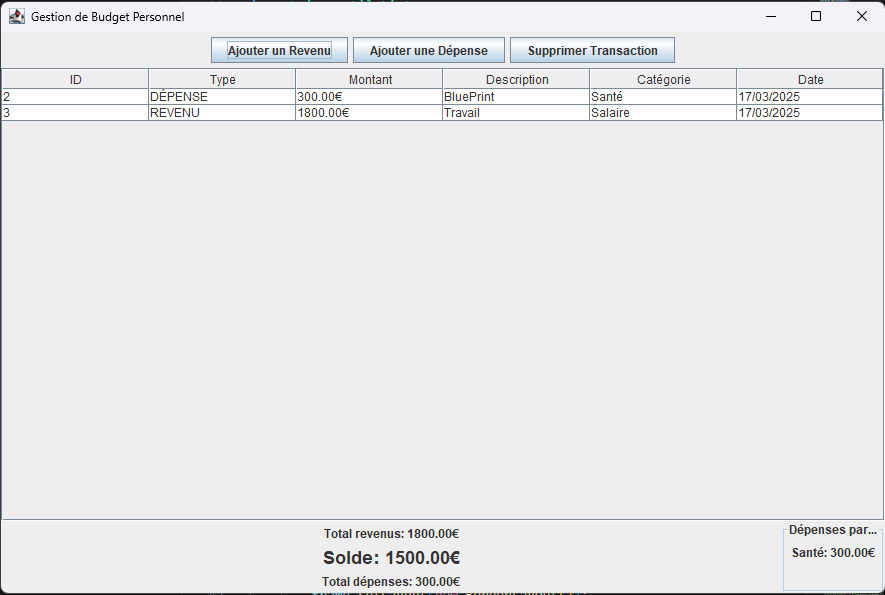Sort by the Montant column header
Image resolution: width=885 pixels, height=595 pixels.
coord(370,79)
